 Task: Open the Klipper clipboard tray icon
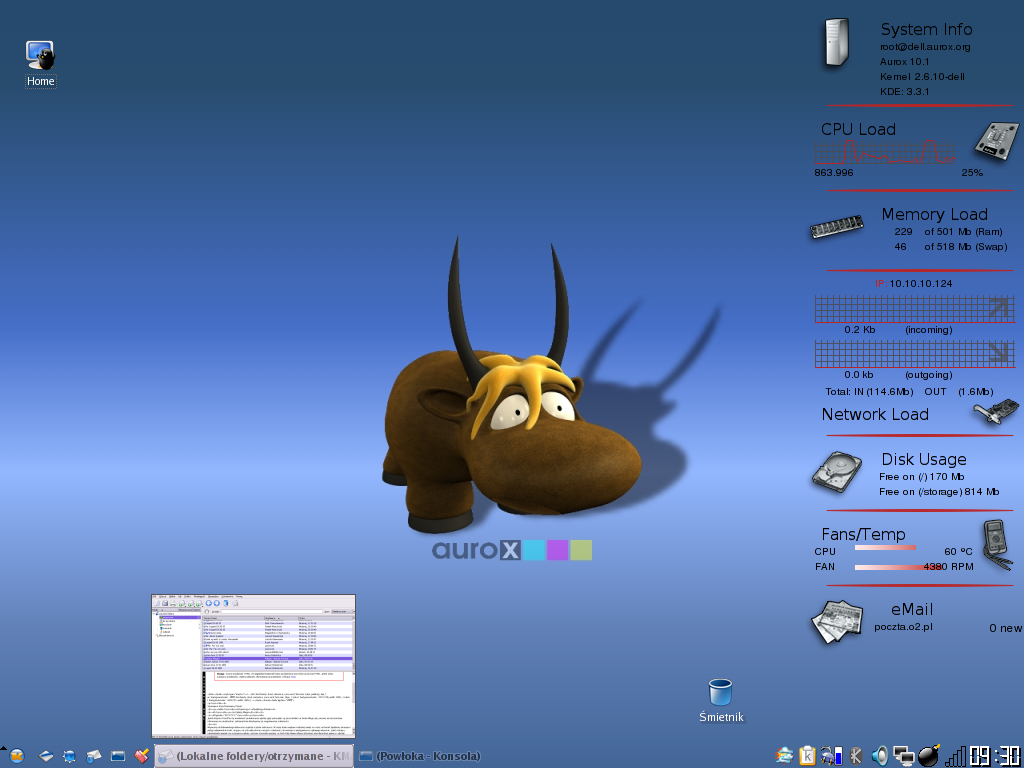(x=807, y=756)
